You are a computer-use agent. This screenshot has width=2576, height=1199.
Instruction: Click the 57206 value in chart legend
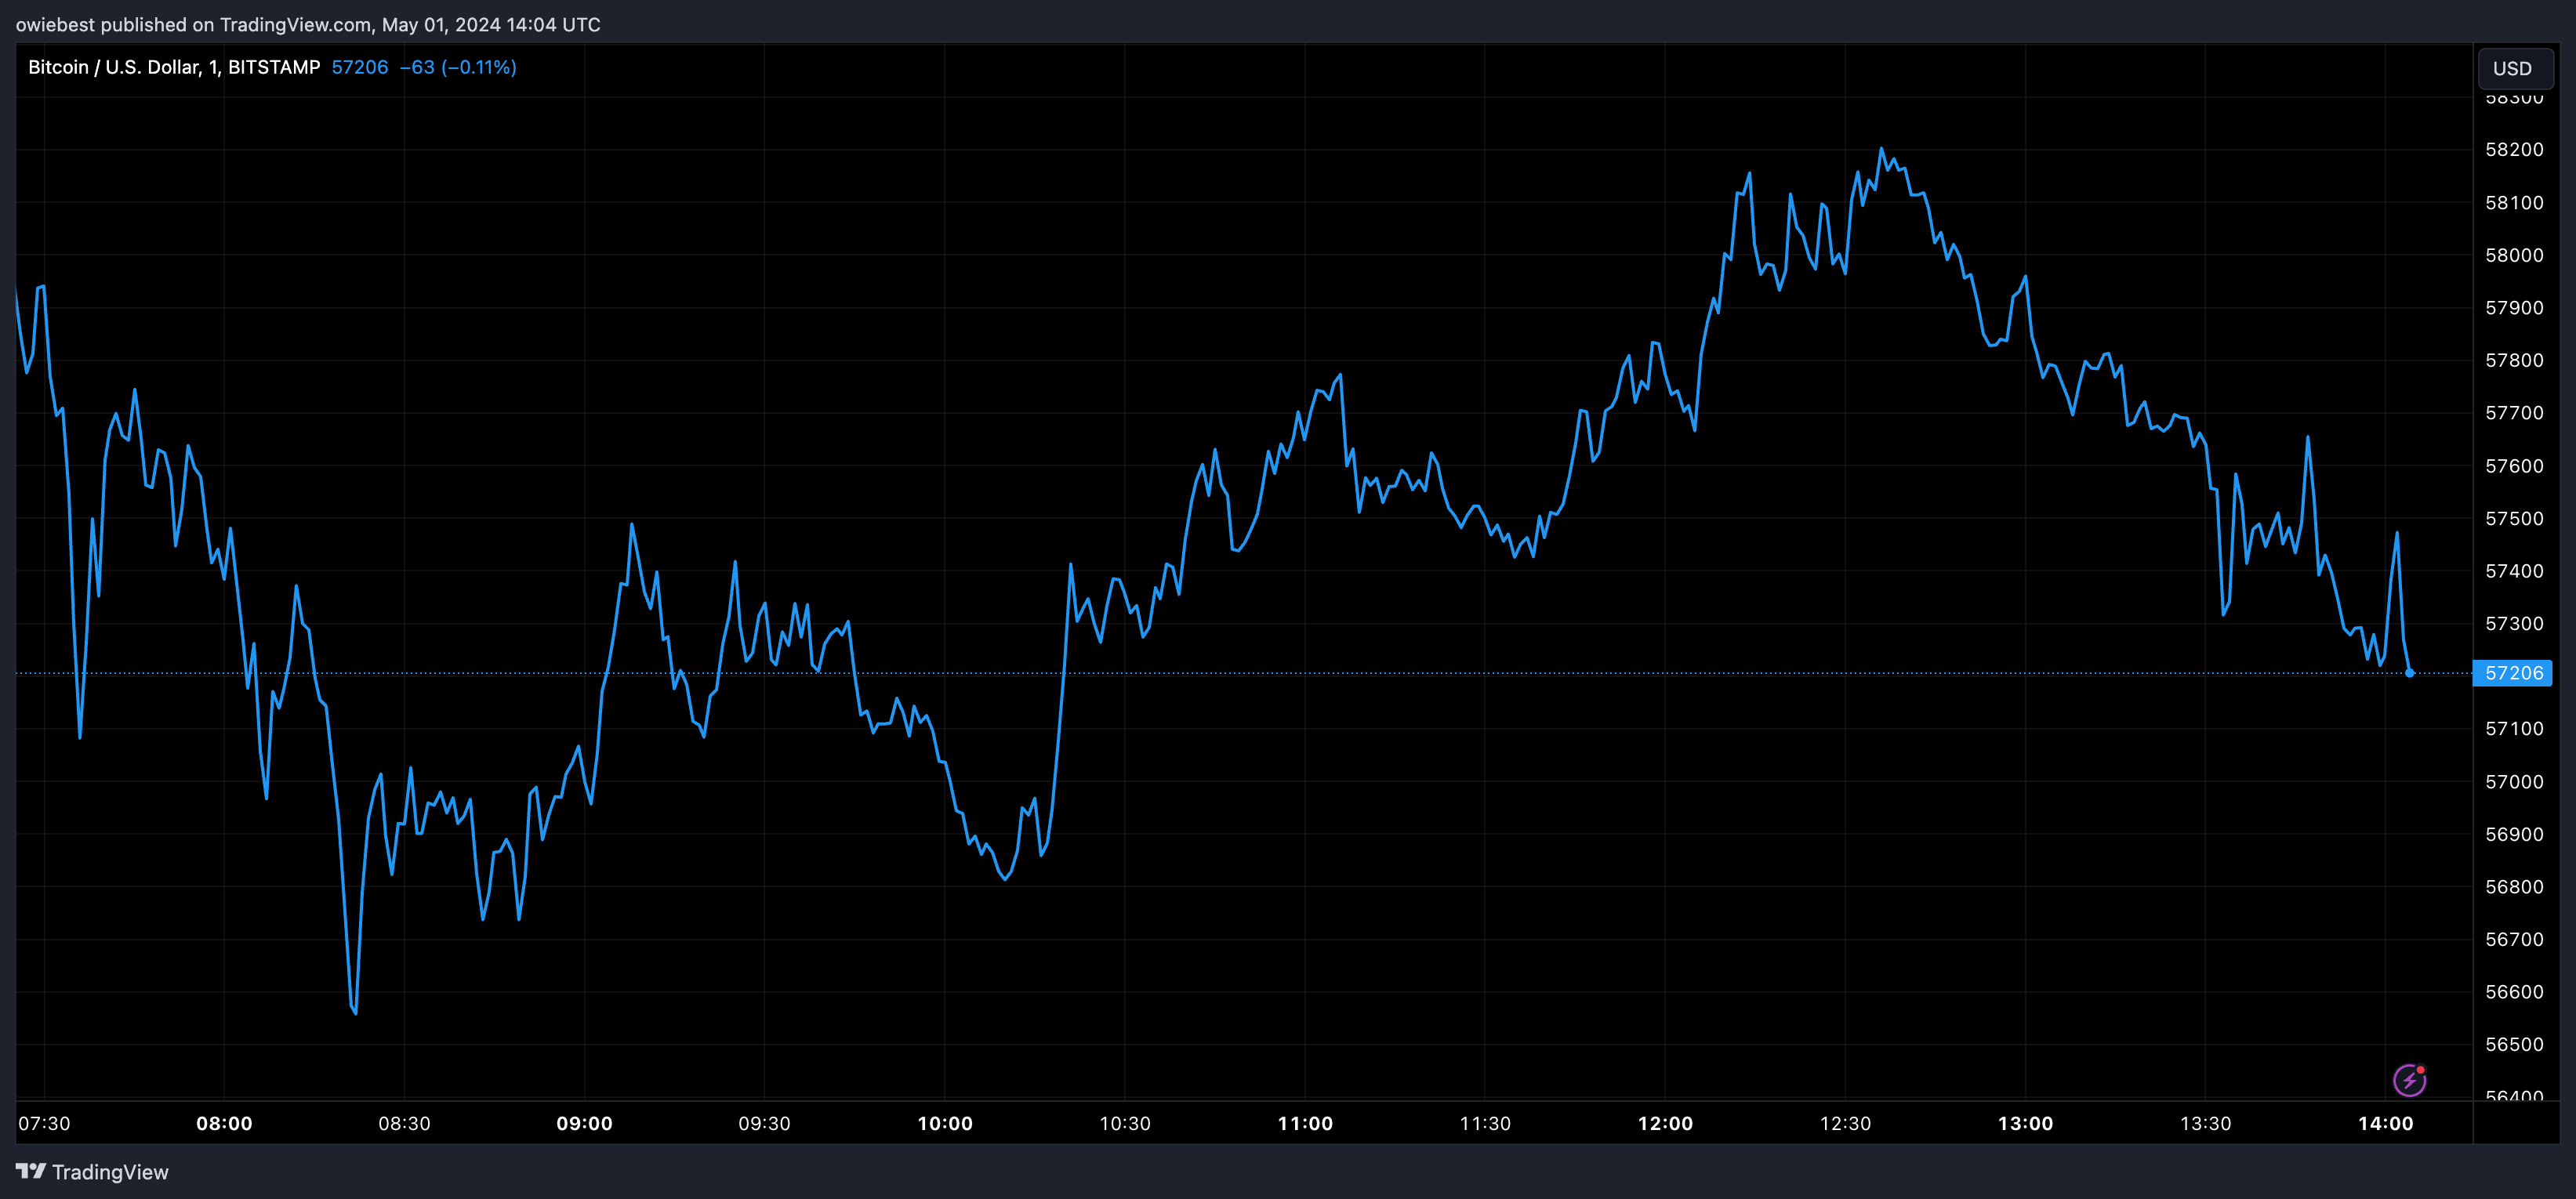pyautogui.click(x=360, y=67)
